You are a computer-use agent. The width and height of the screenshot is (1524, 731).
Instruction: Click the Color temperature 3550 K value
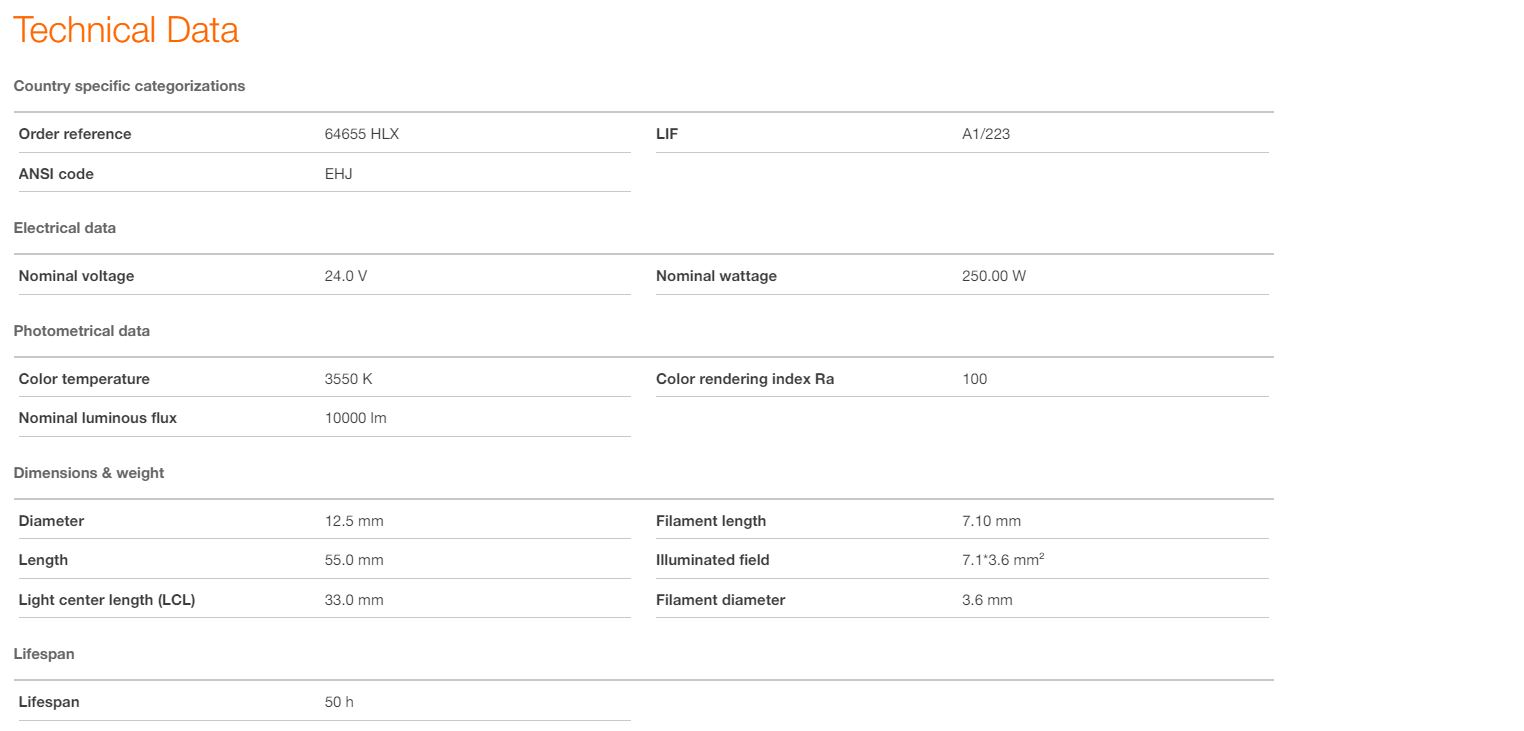(x=348, y=379)
